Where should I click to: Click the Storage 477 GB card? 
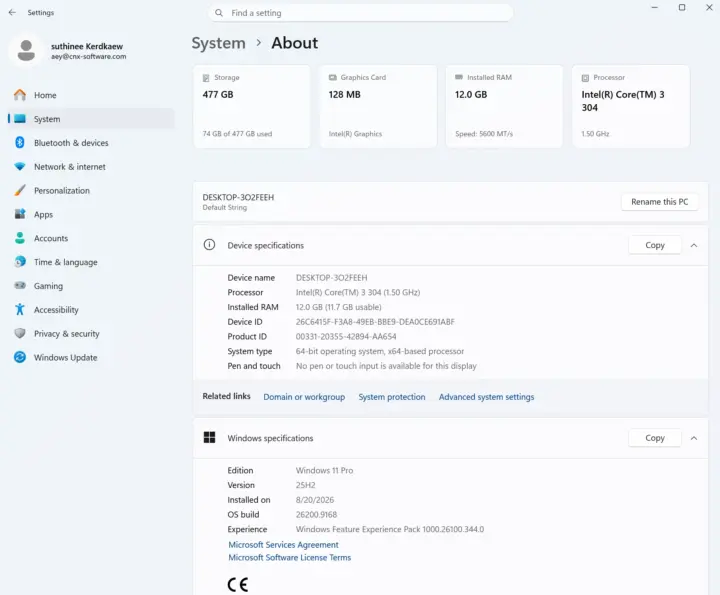pyautogui.click(x=252, y=107)
